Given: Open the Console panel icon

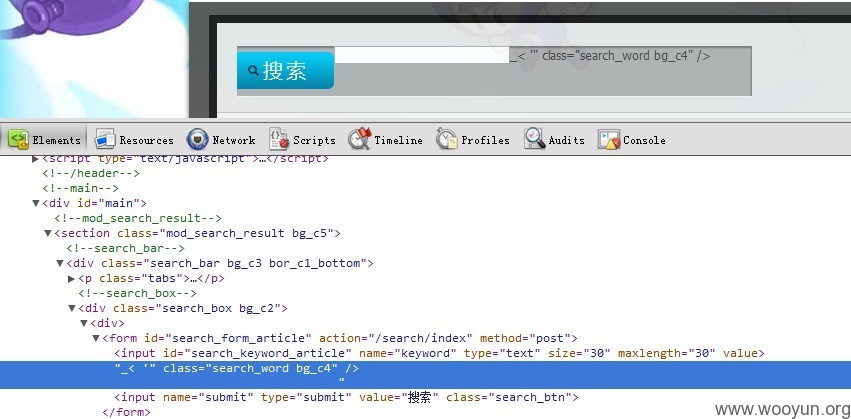Looking at the screenshot, I should 608,139.
